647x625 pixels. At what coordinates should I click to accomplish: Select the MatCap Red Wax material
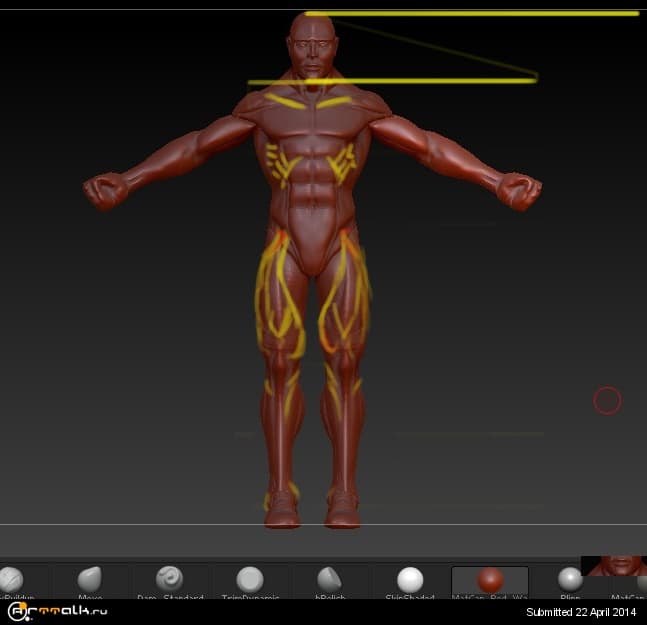click(x=490, y=581)
